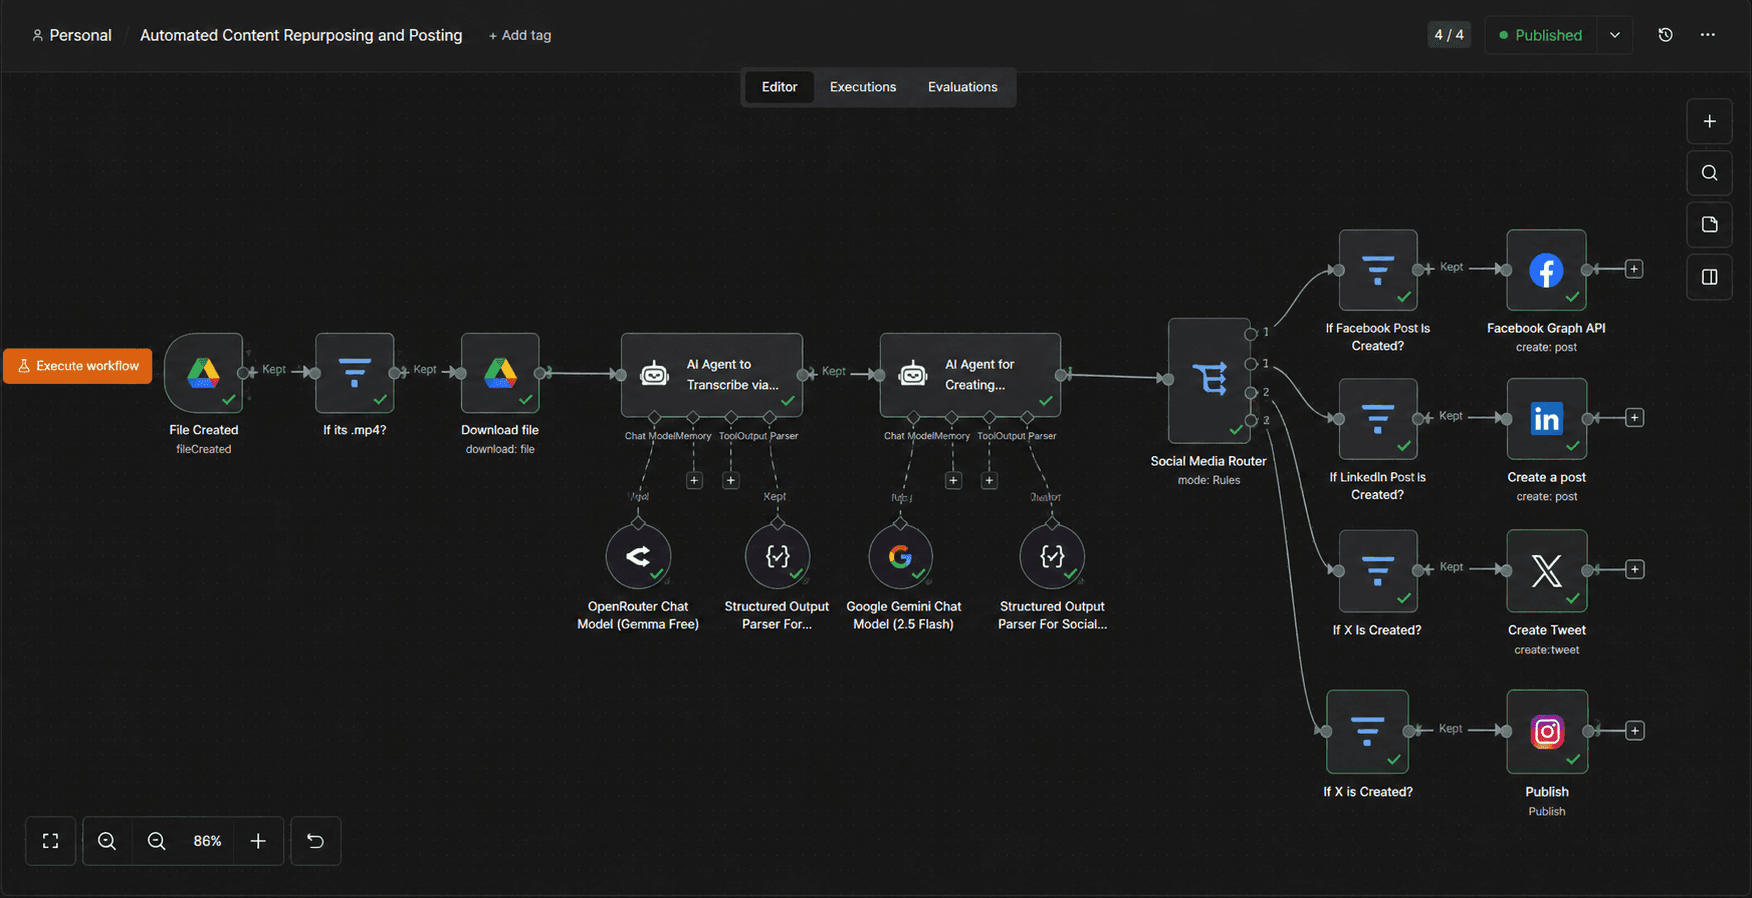This screenshot has height=898, width=1752.
Task: Fit workflow to view with expand icon
Action: tap(51, 841)
